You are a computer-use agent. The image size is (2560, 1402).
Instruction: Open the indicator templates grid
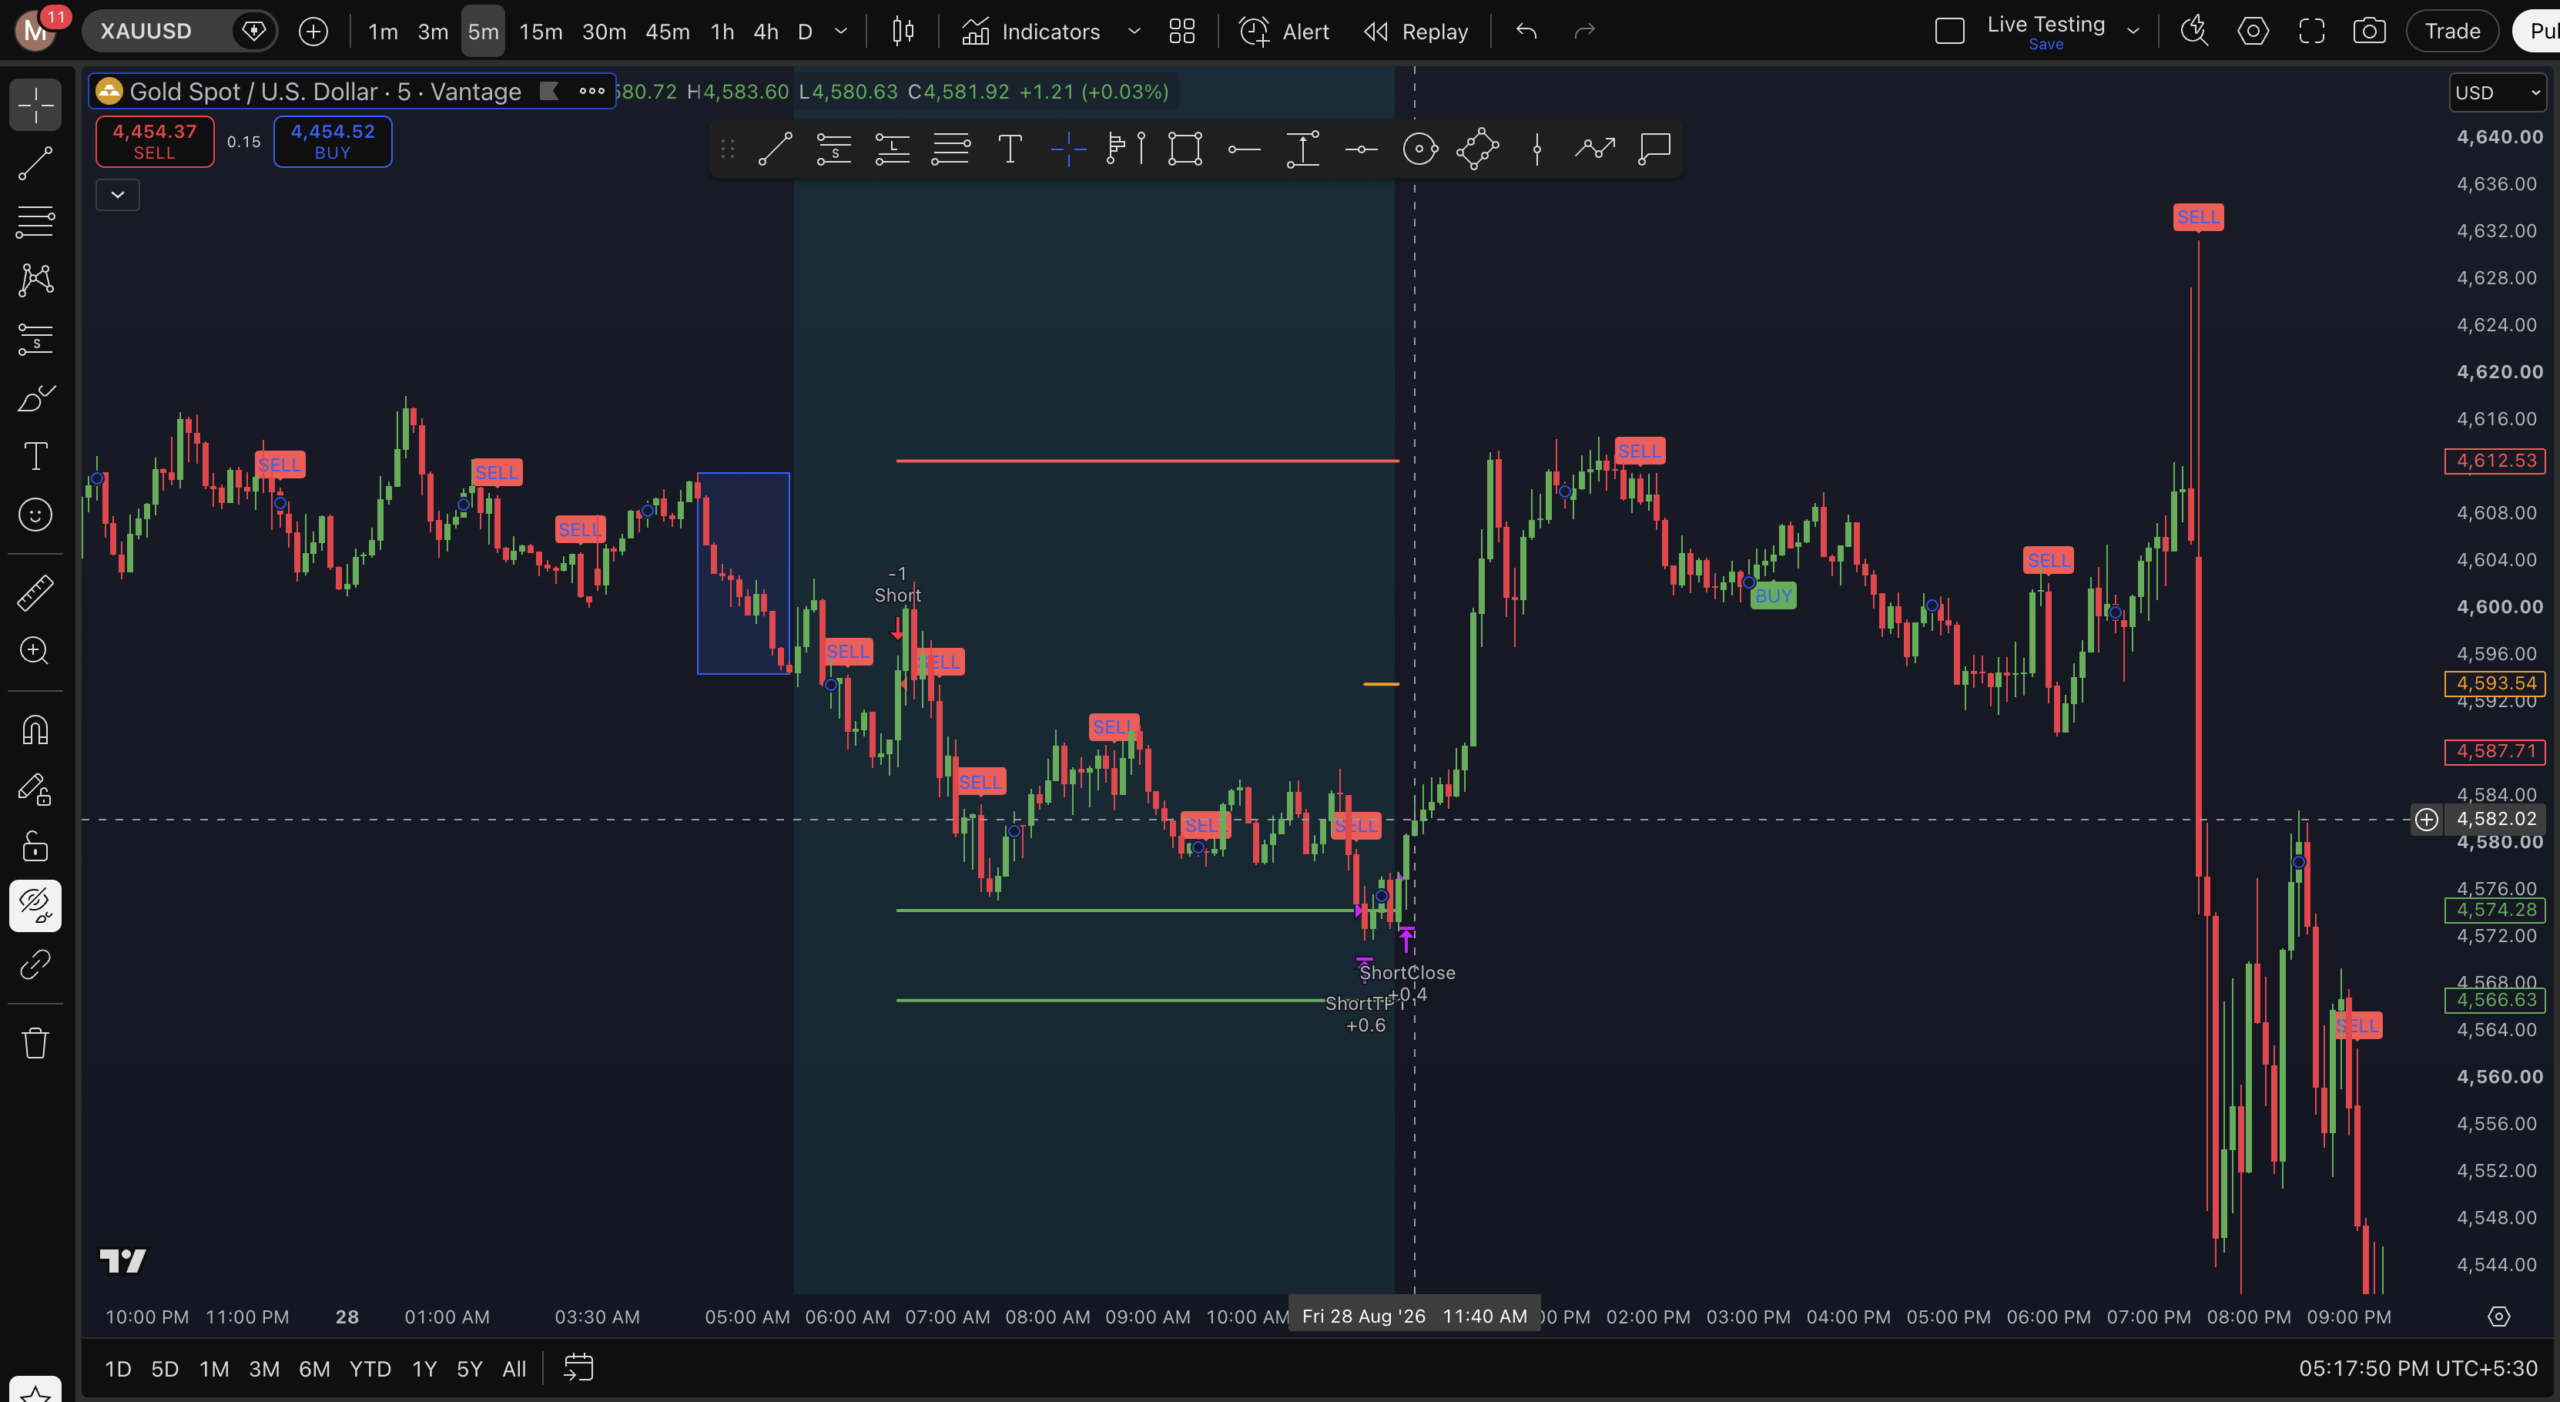(1182, 31)
